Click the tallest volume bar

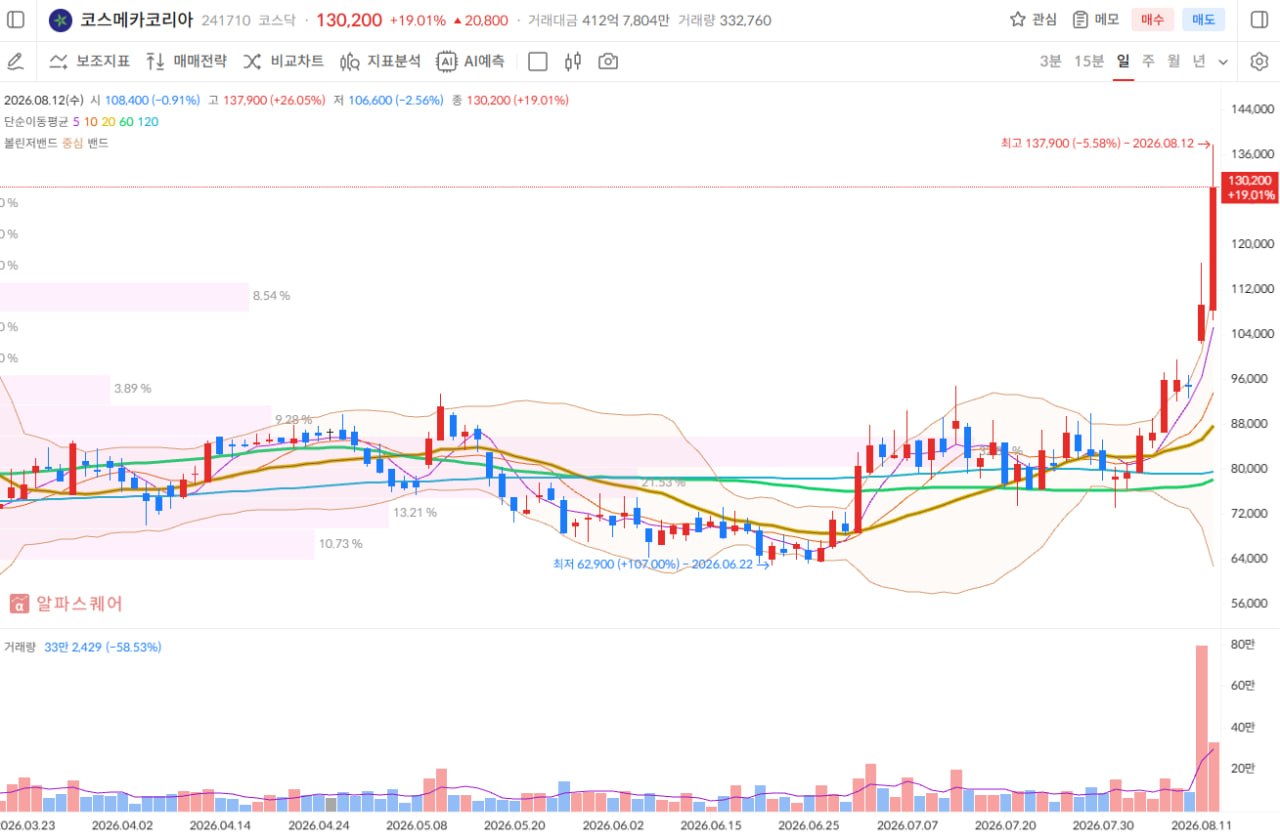coord(1201,728)
